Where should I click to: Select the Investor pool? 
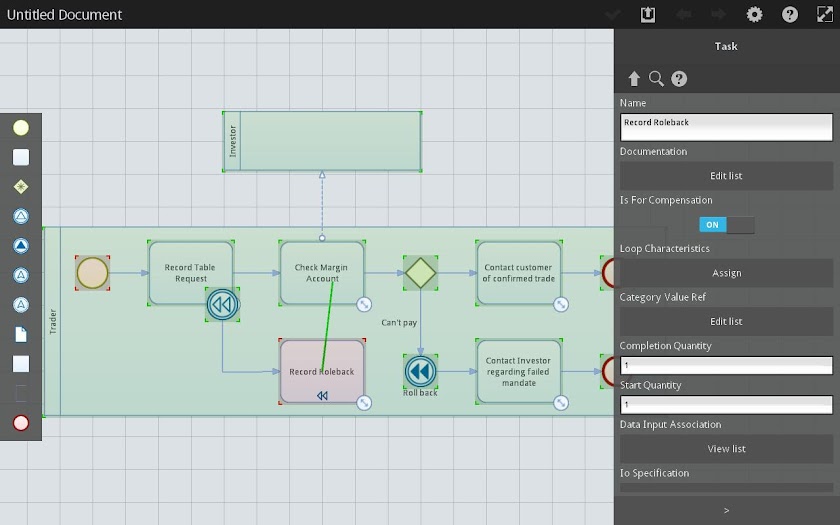click(x=322, y=141)
